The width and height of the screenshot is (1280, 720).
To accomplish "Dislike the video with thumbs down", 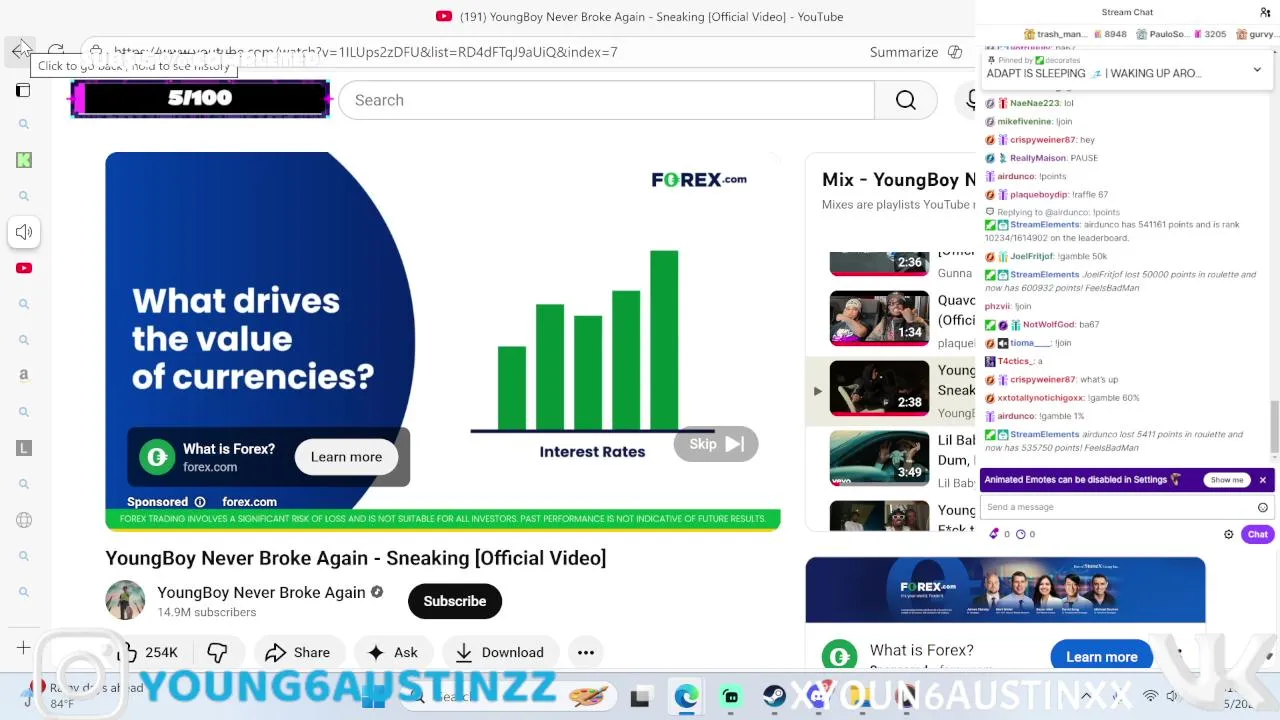I will point(217,652).
